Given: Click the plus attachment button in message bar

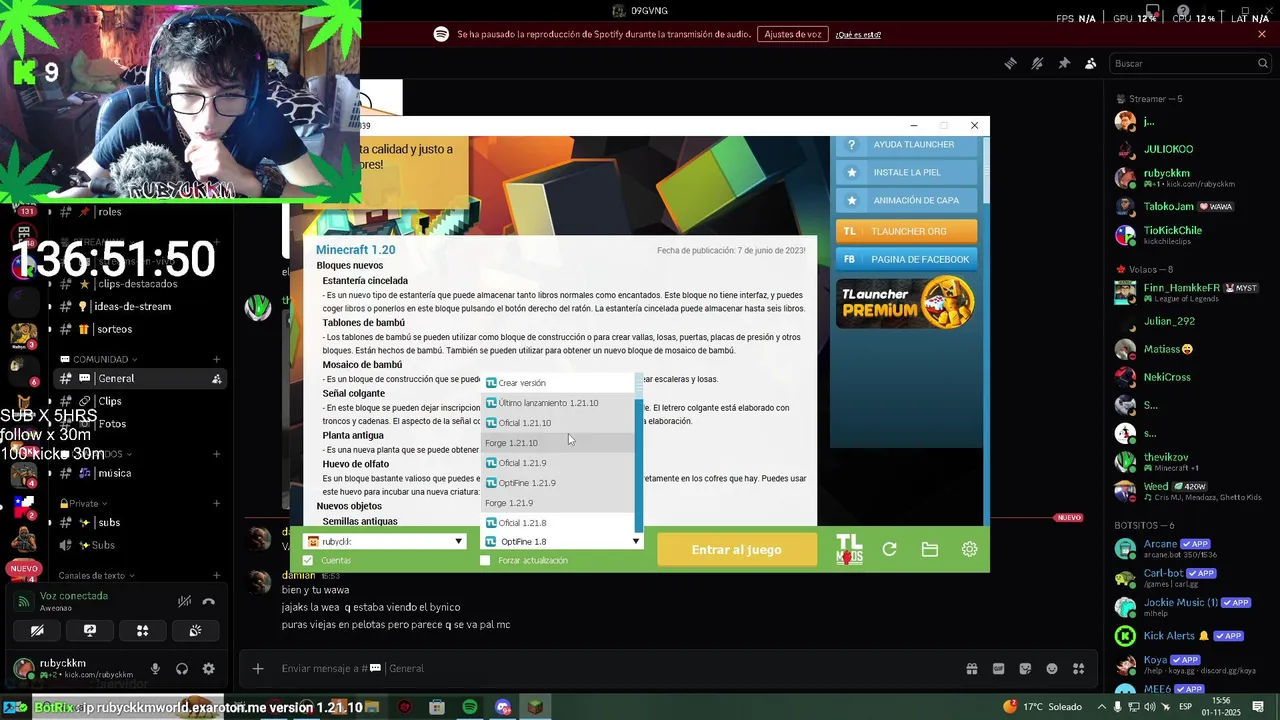Looking at the screenshot, I should tap(258, 668).
